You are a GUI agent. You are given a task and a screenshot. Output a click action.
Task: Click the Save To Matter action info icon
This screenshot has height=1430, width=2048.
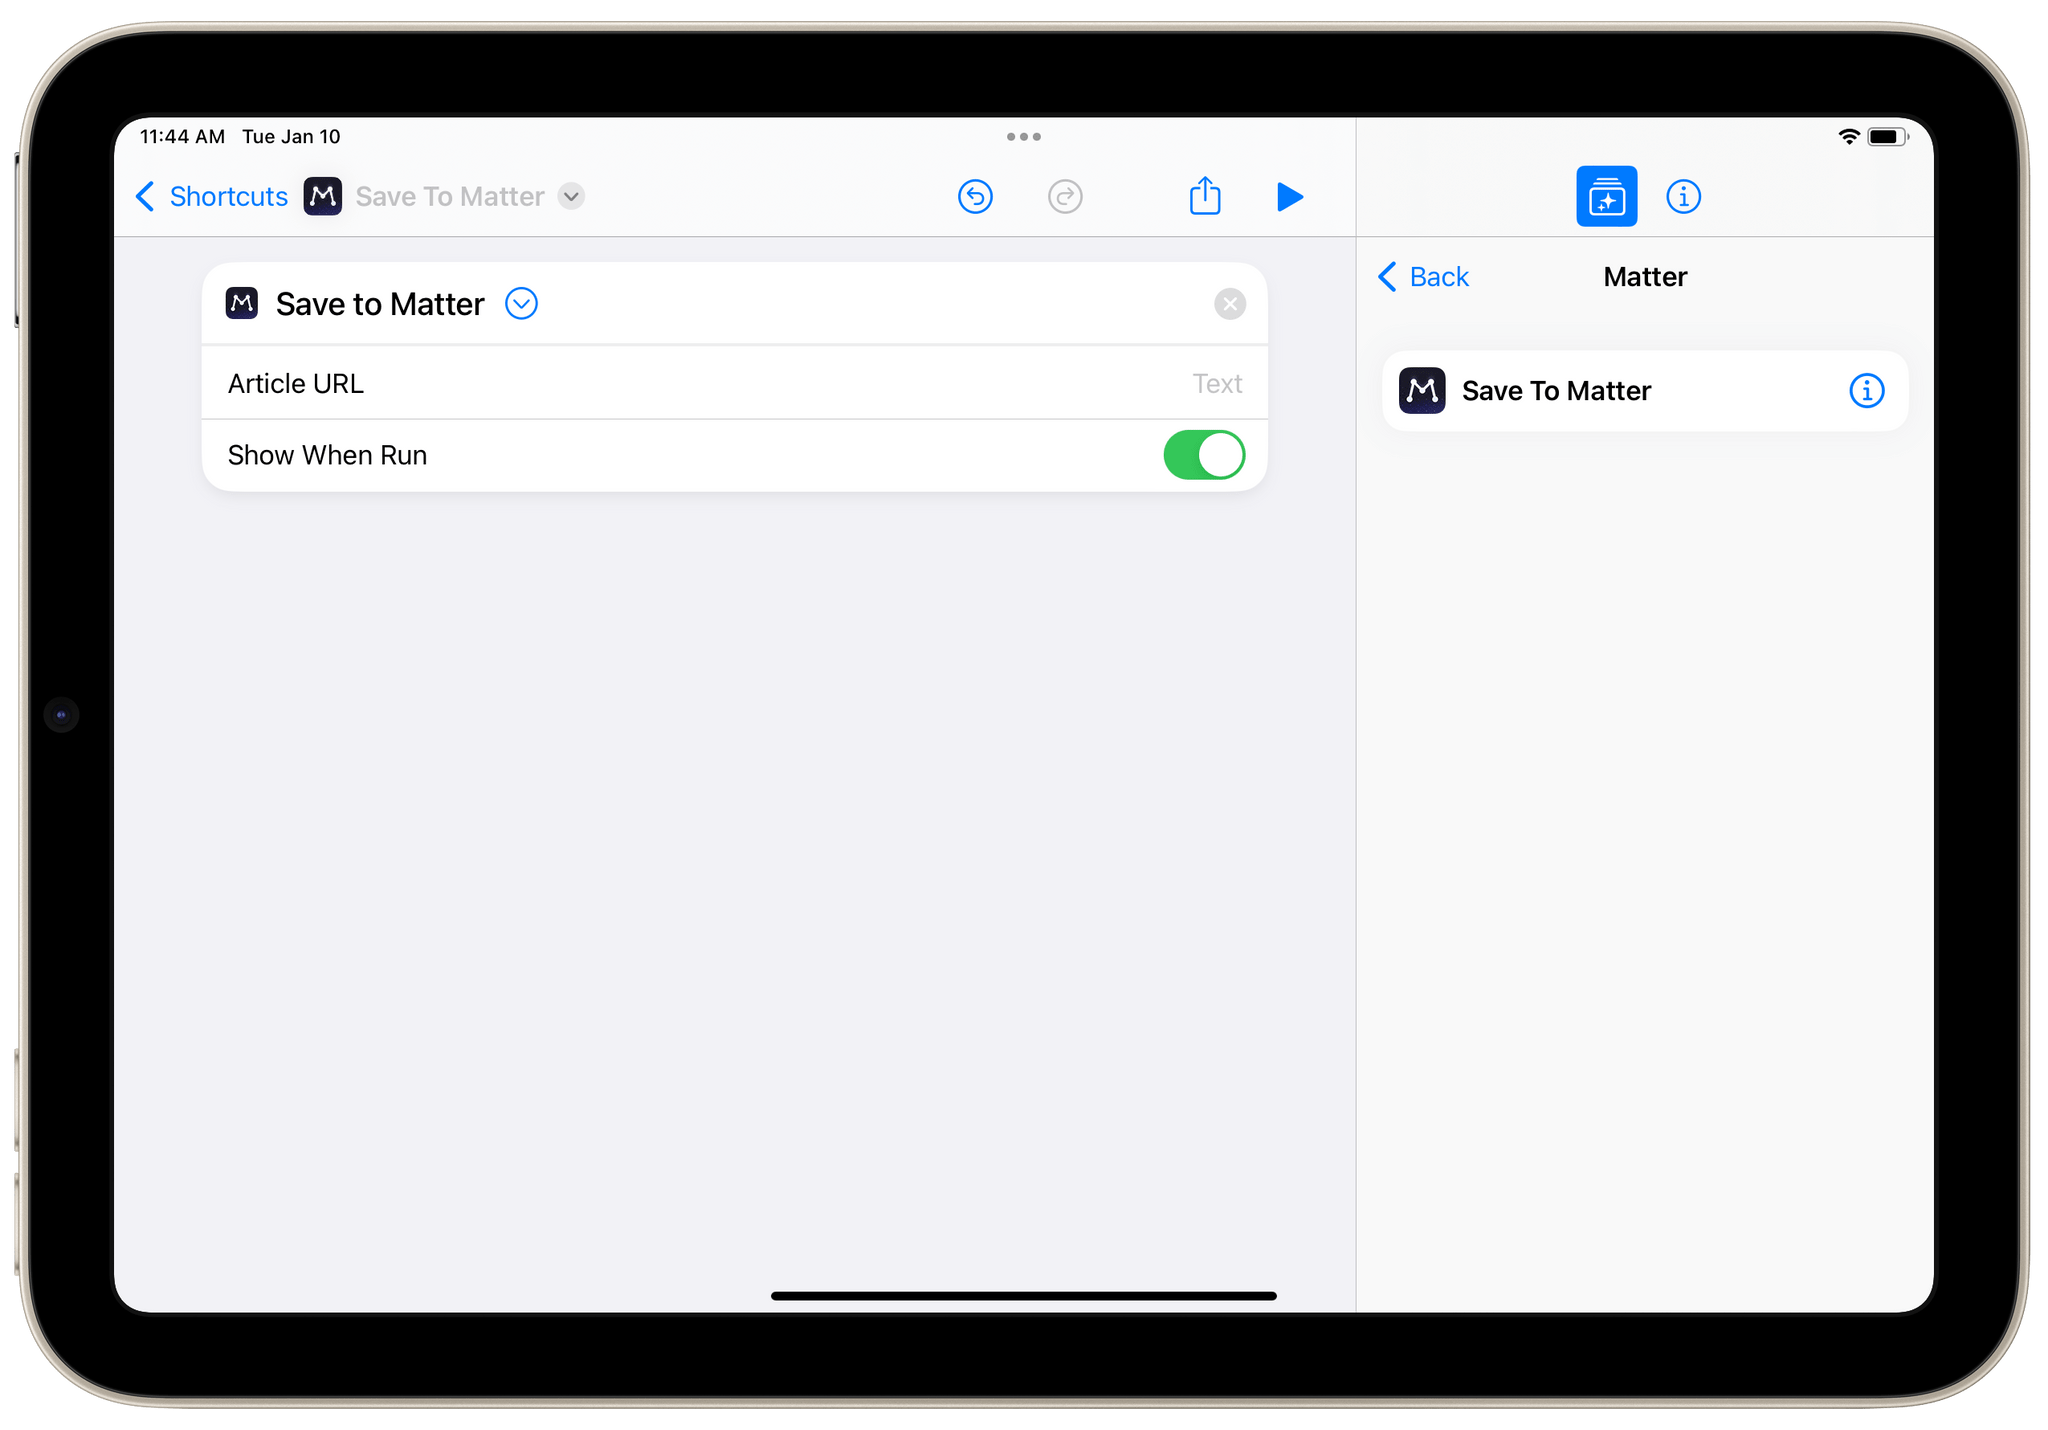click(x=1867, y=389)
